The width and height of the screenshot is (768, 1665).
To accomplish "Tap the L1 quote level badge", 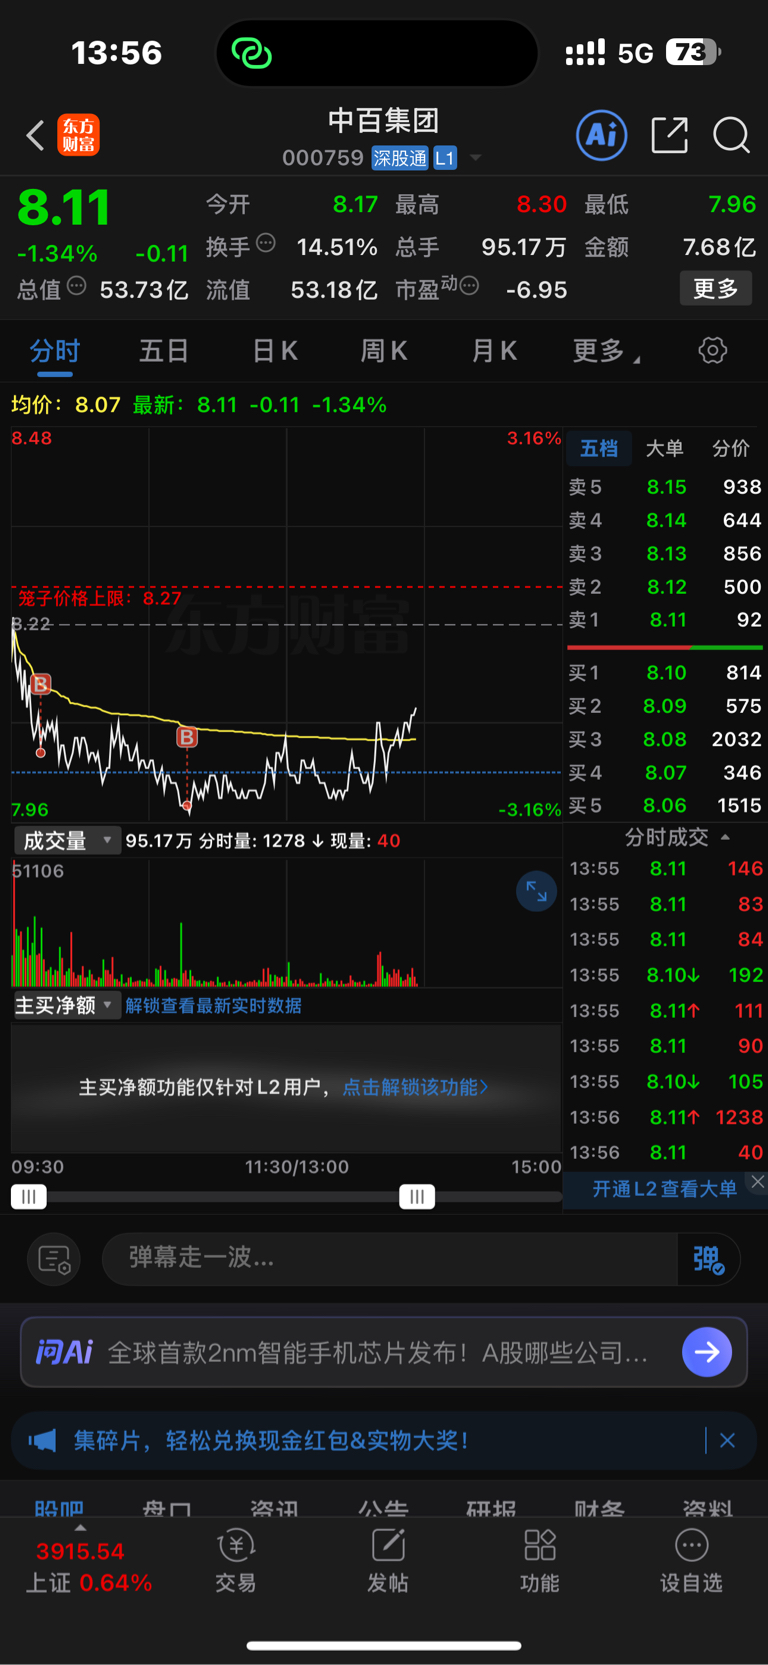I will 445,158.
